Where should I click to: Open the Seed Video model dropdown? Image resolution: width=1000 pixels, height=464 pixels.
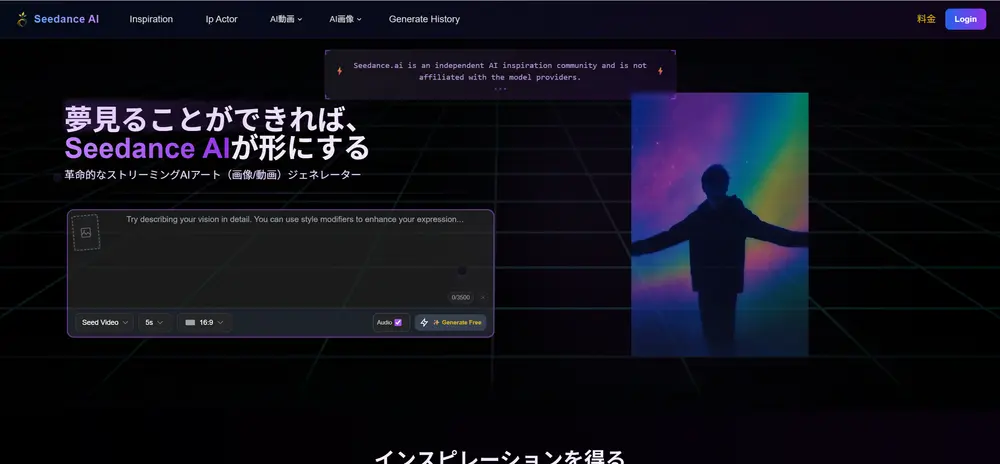click(x=105, y=323)
